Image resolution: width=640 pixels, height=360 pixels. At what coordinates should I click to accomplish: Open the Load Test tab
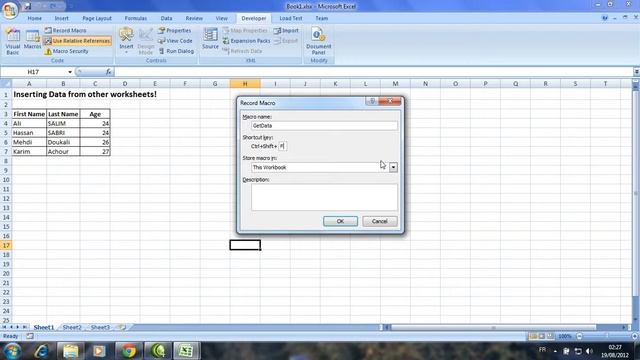pos(291,18)
